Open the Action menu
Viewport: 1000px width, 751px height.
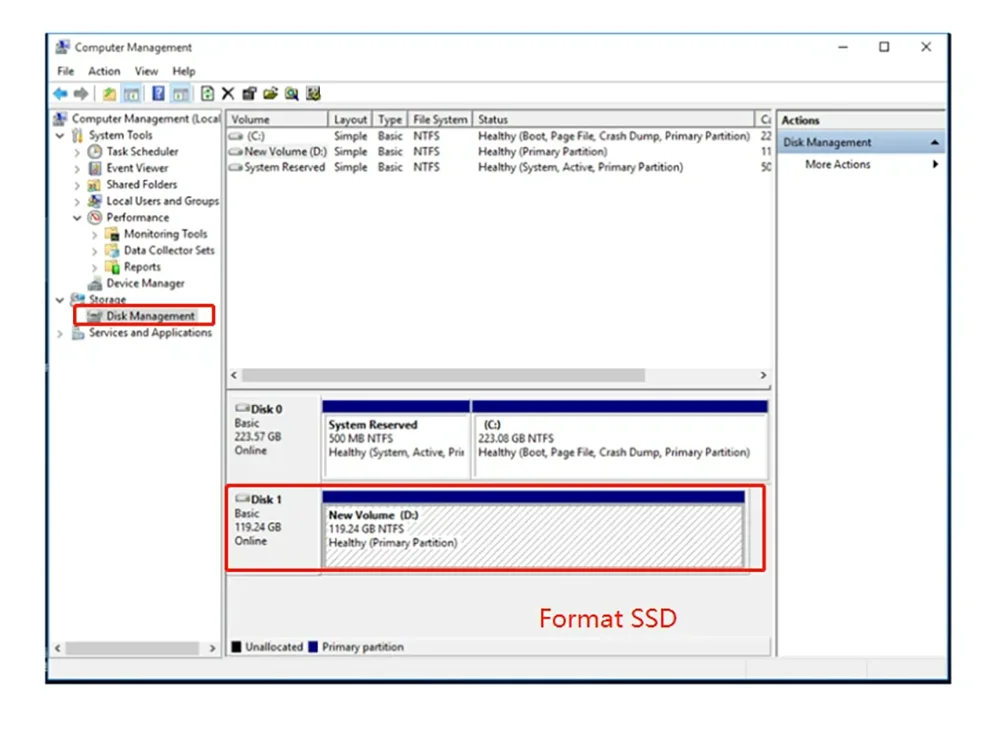(x=104, y=71)
